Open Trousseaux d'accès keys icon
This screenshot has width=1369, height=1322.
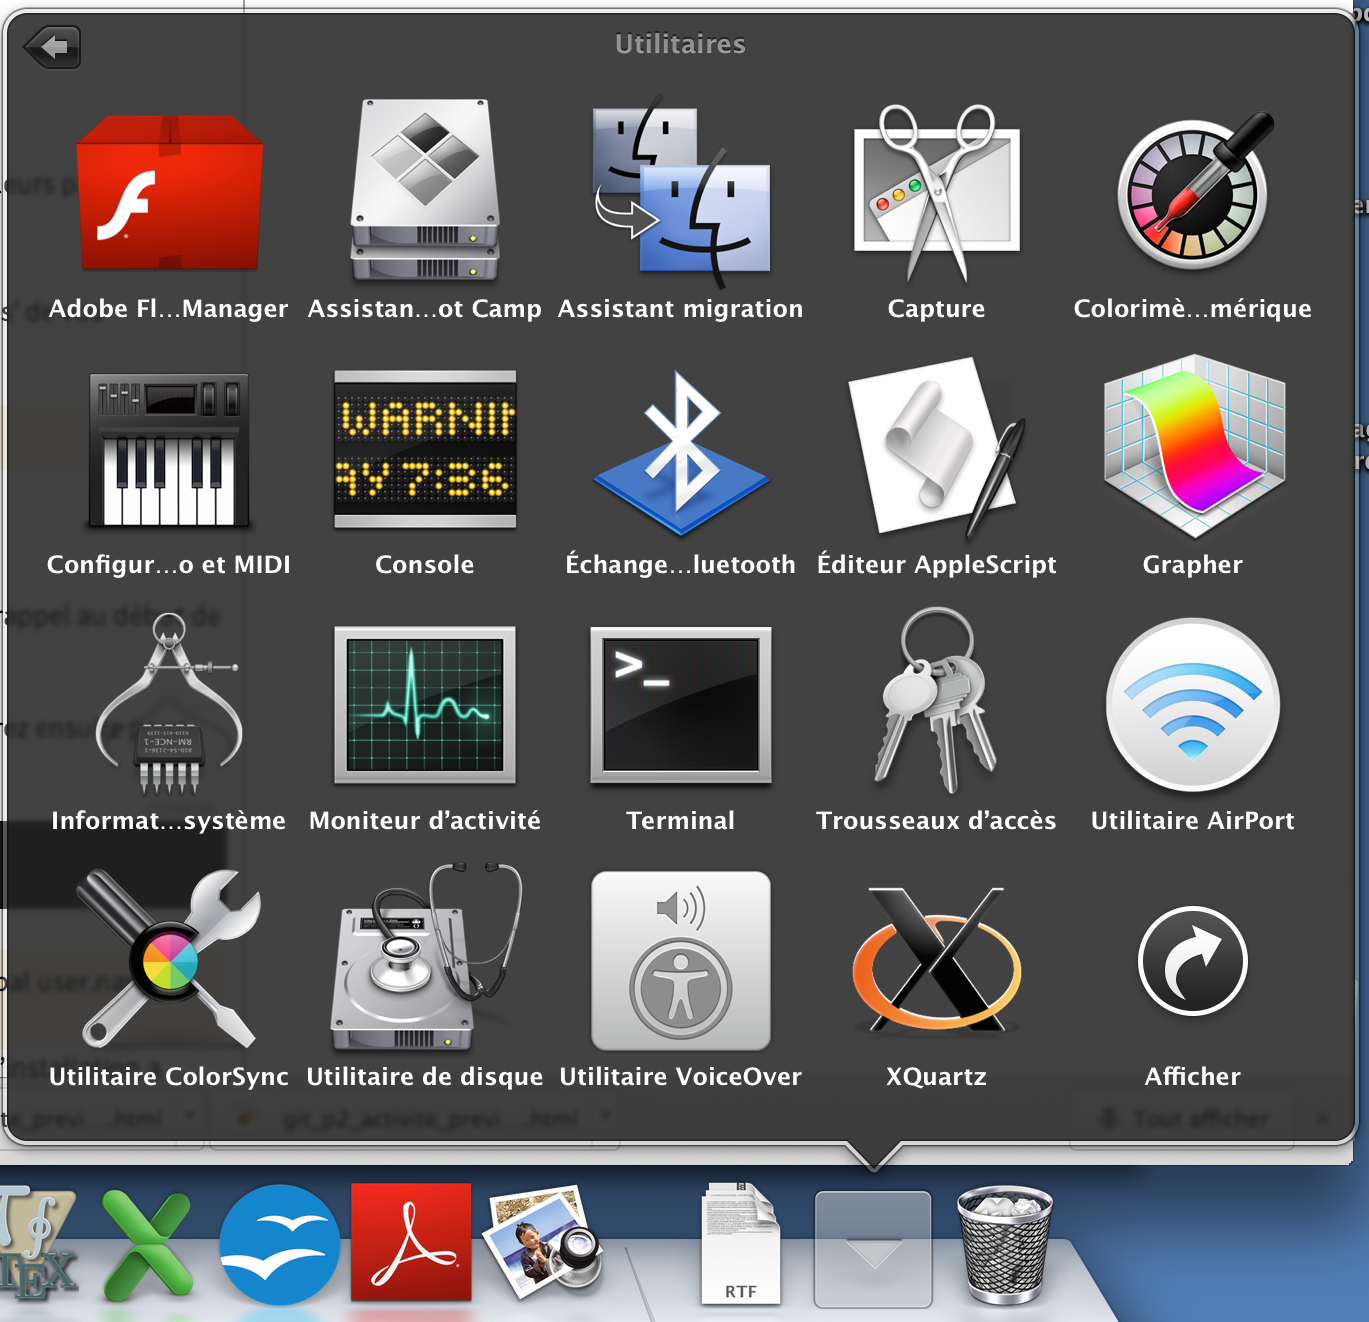(x=937, y=700)
